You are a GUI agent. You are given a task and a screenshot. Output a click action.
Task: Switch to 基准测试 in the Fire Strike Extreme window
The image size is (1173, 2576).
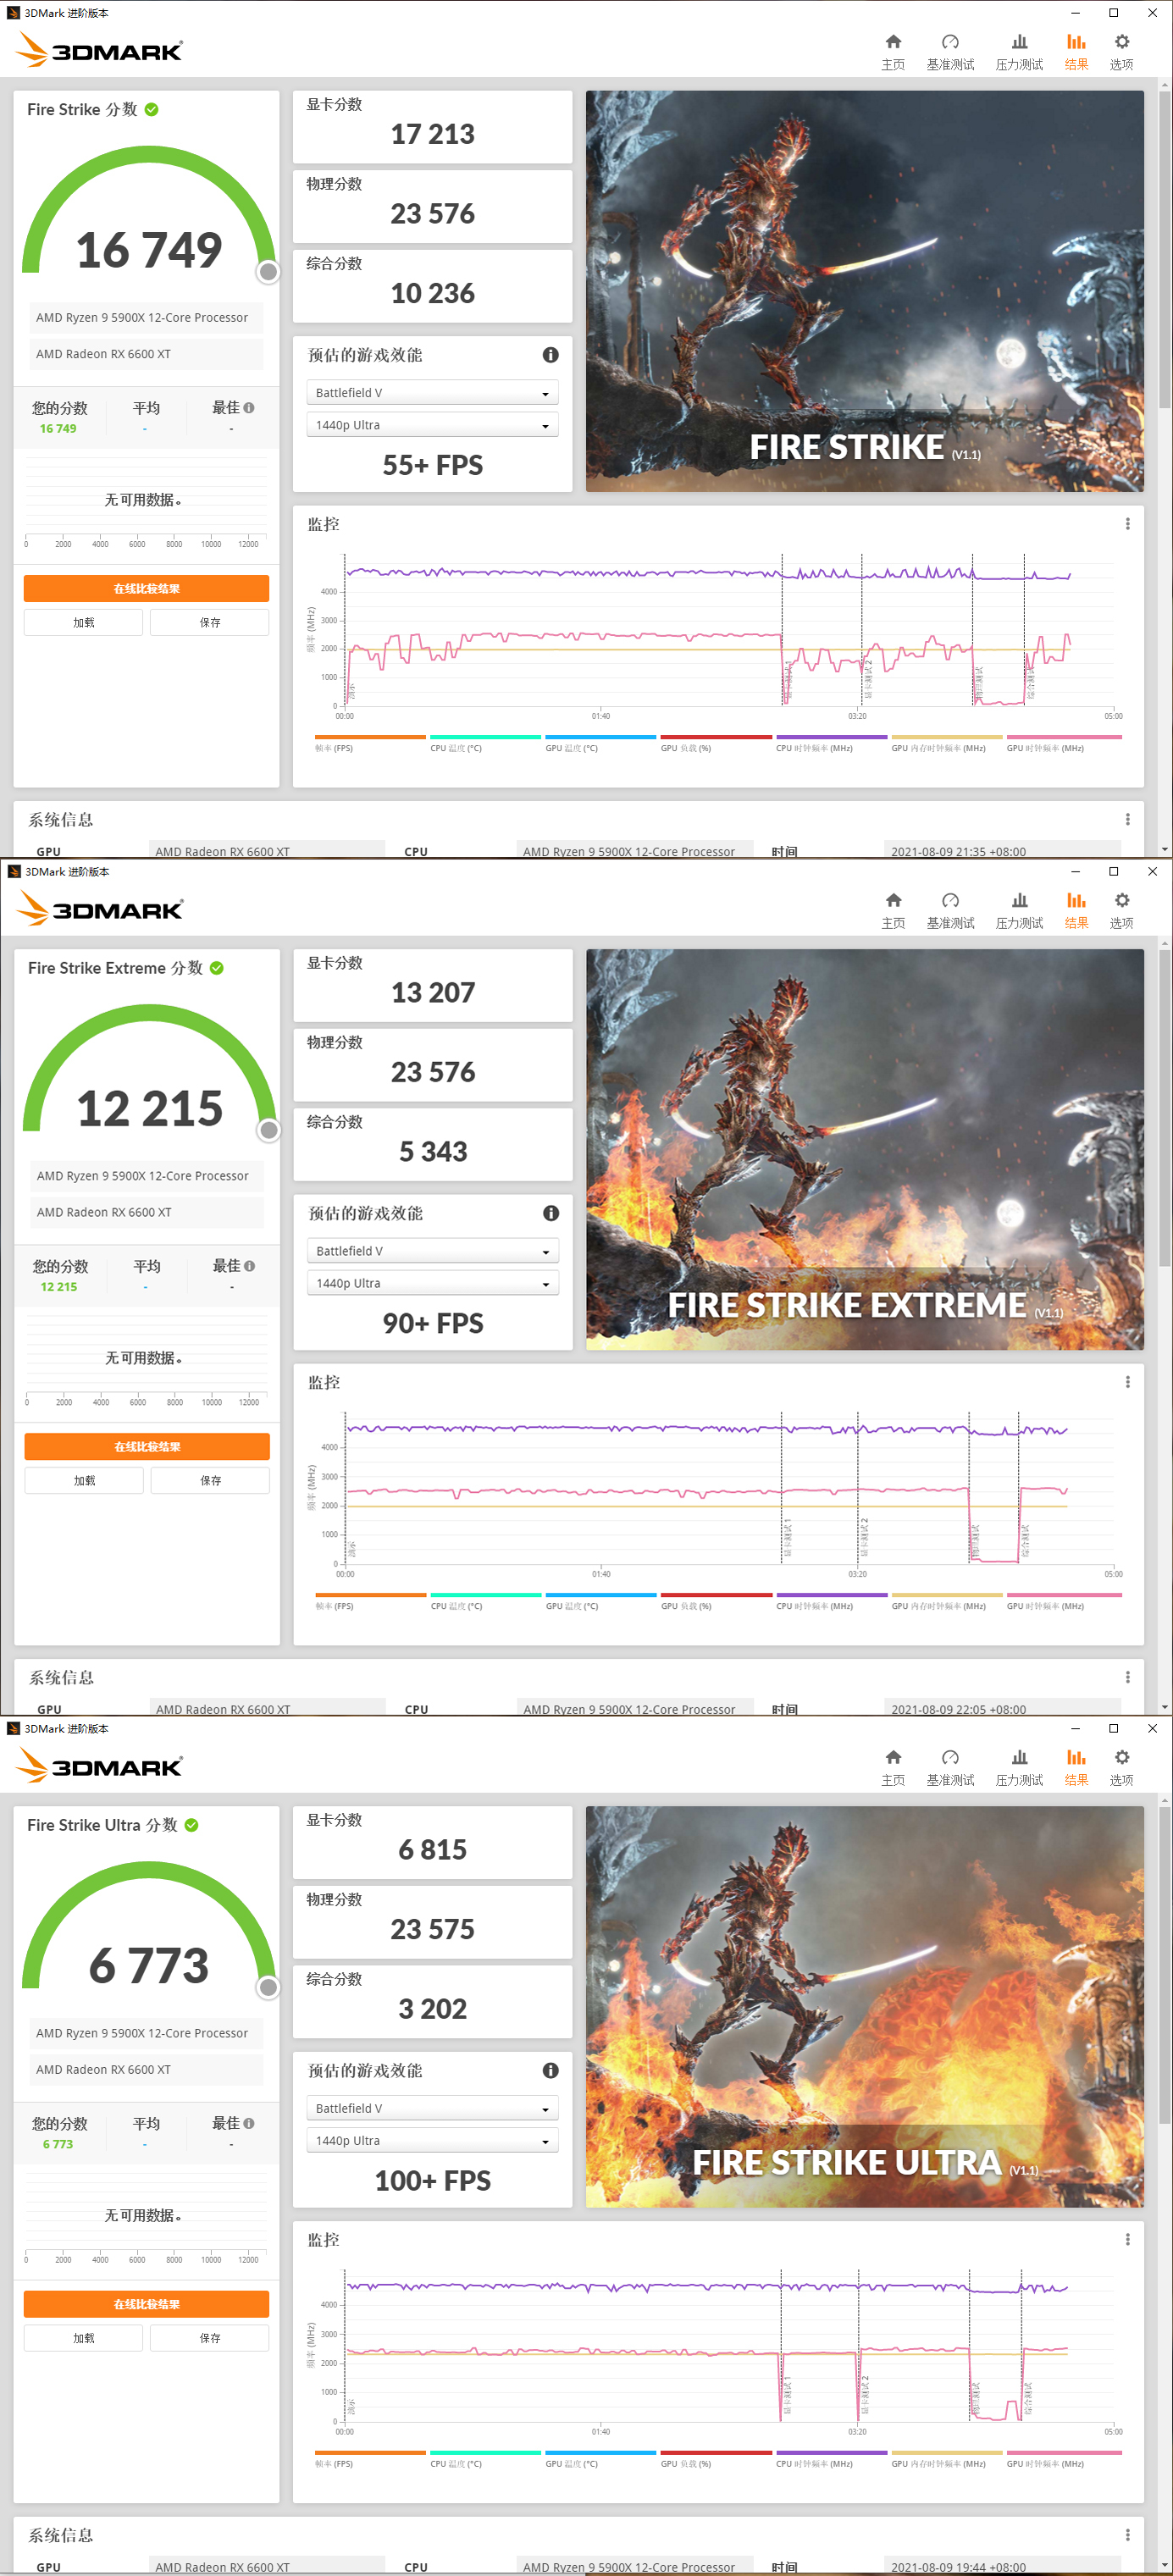[950, 911]
